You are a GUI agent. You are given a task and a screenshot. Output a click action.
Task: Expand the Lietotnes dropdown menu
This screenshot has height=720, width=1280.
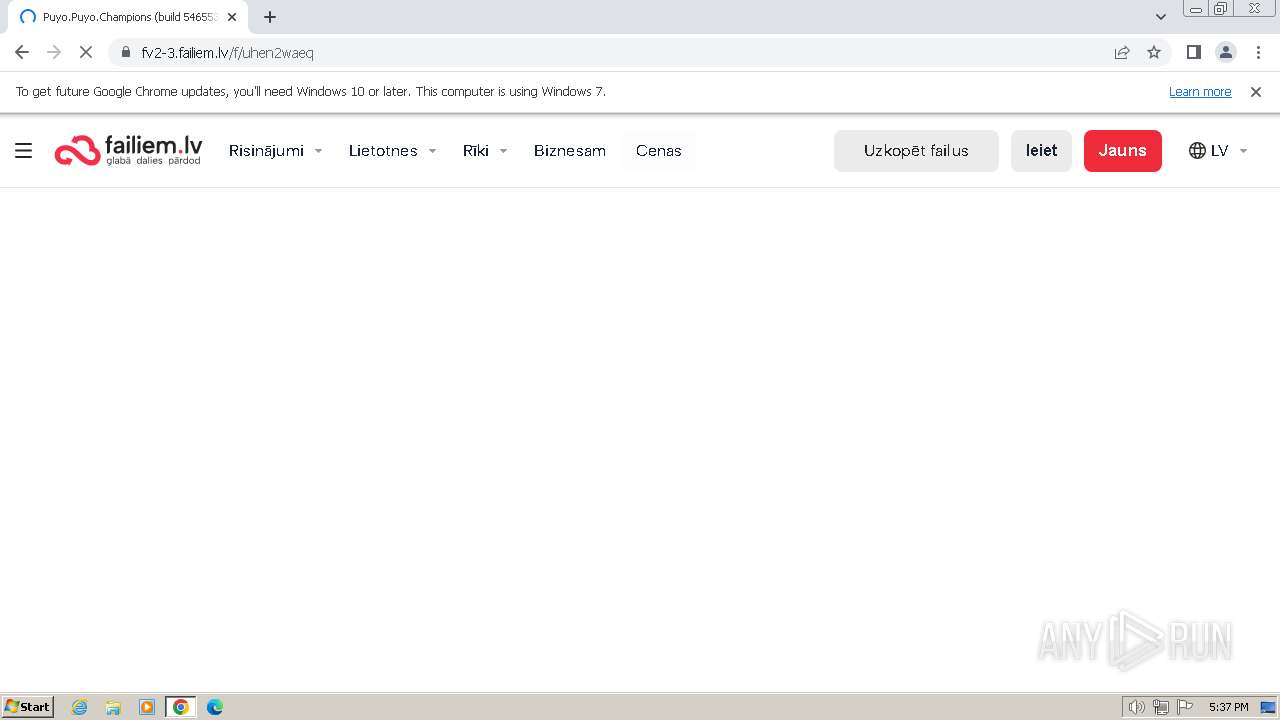pyautogui.click(x=392, y=151)
